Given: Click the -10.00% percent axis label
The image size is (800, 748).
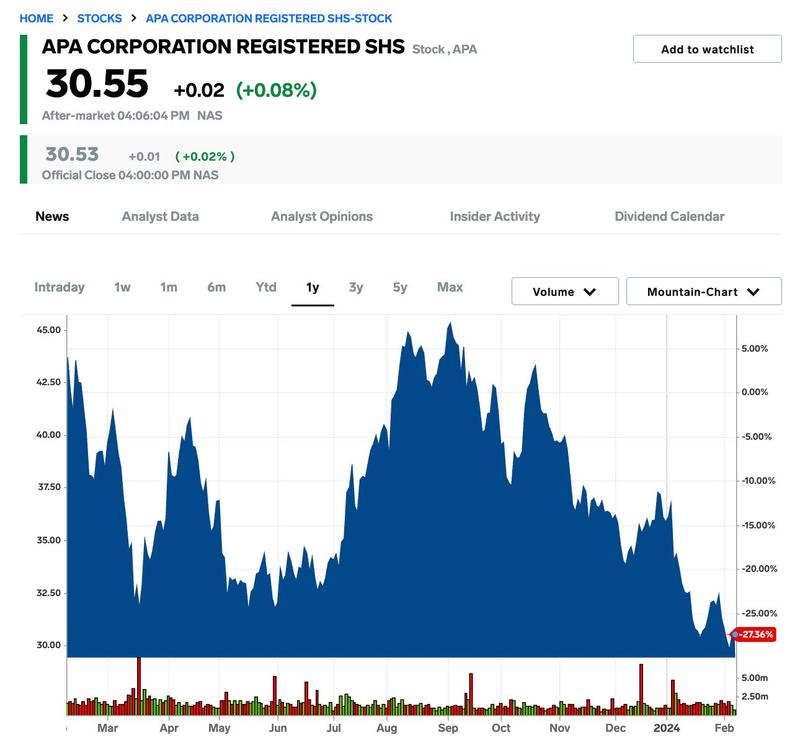Looking at the screenshot, I should pos(758,481).
